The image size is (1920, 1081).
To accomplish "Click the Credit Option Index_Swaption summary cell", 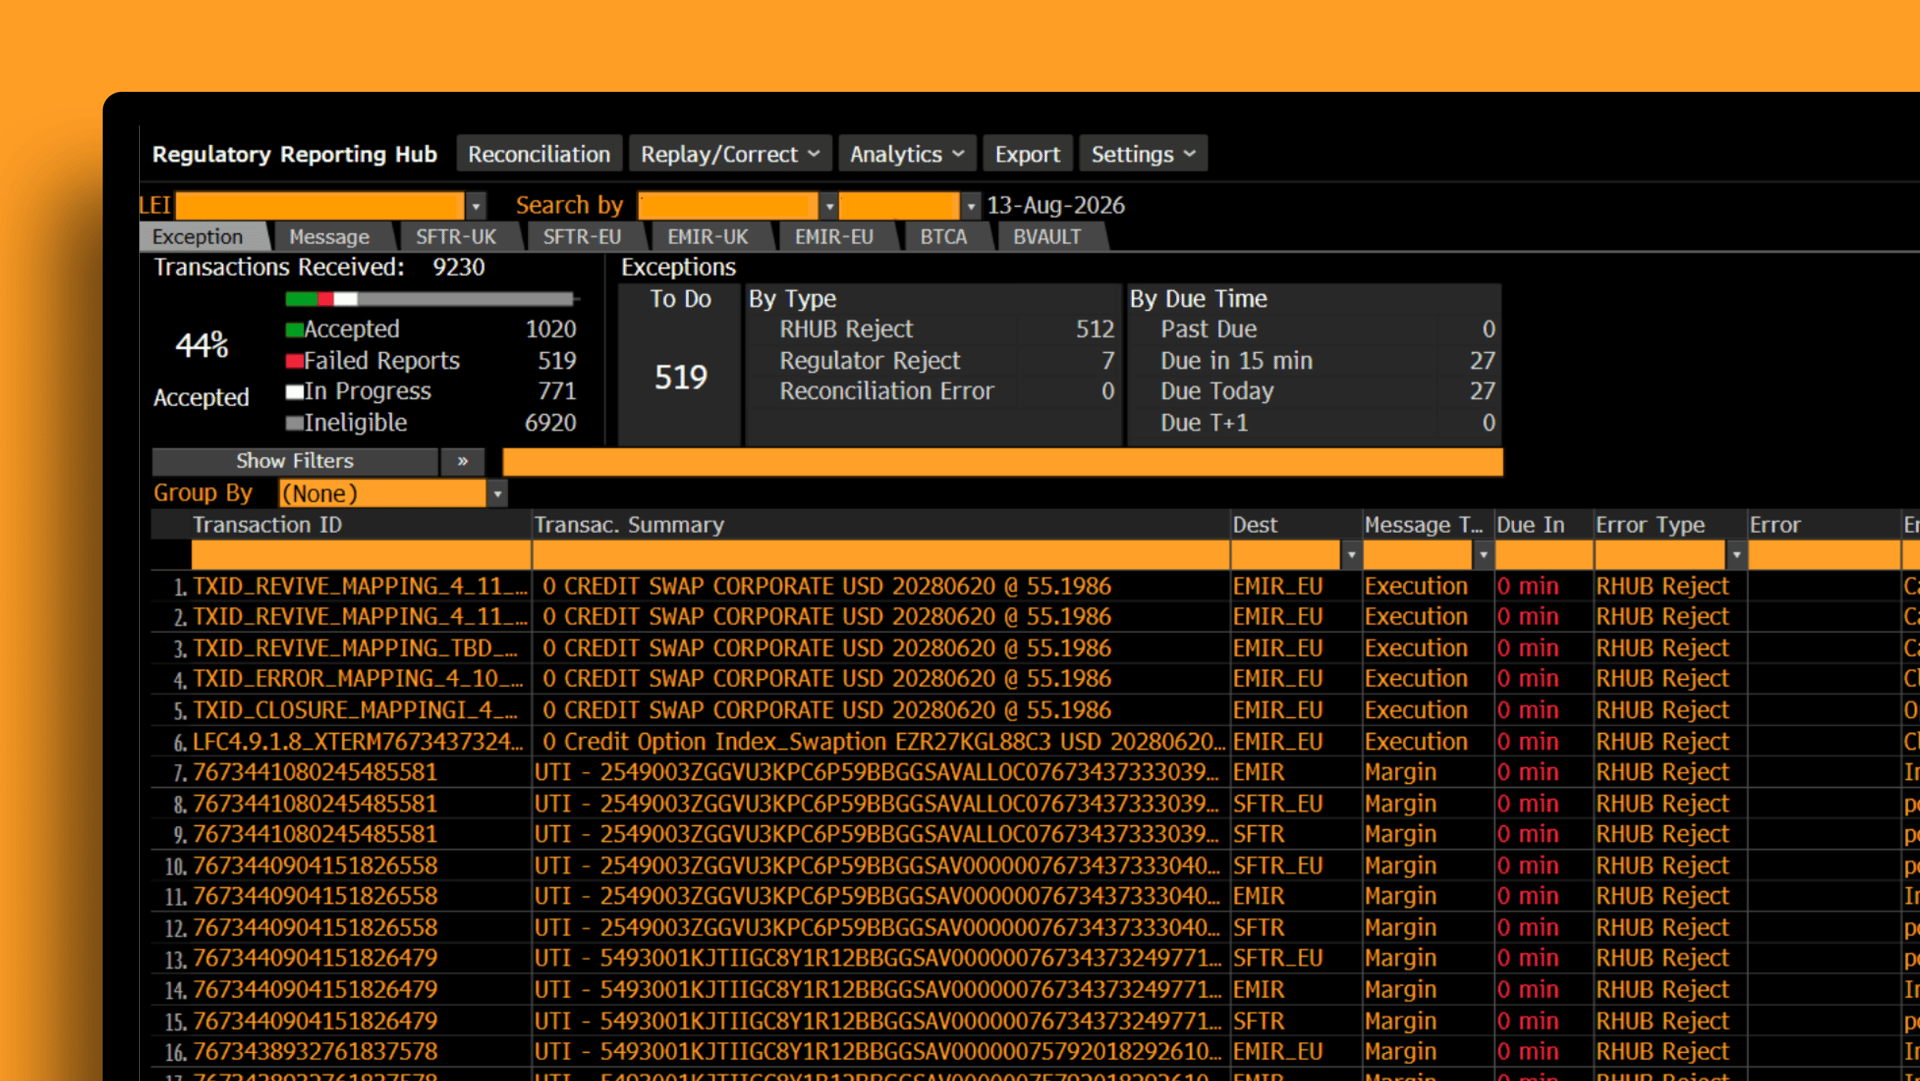I will pyautogui.click(x=881, y=742).
